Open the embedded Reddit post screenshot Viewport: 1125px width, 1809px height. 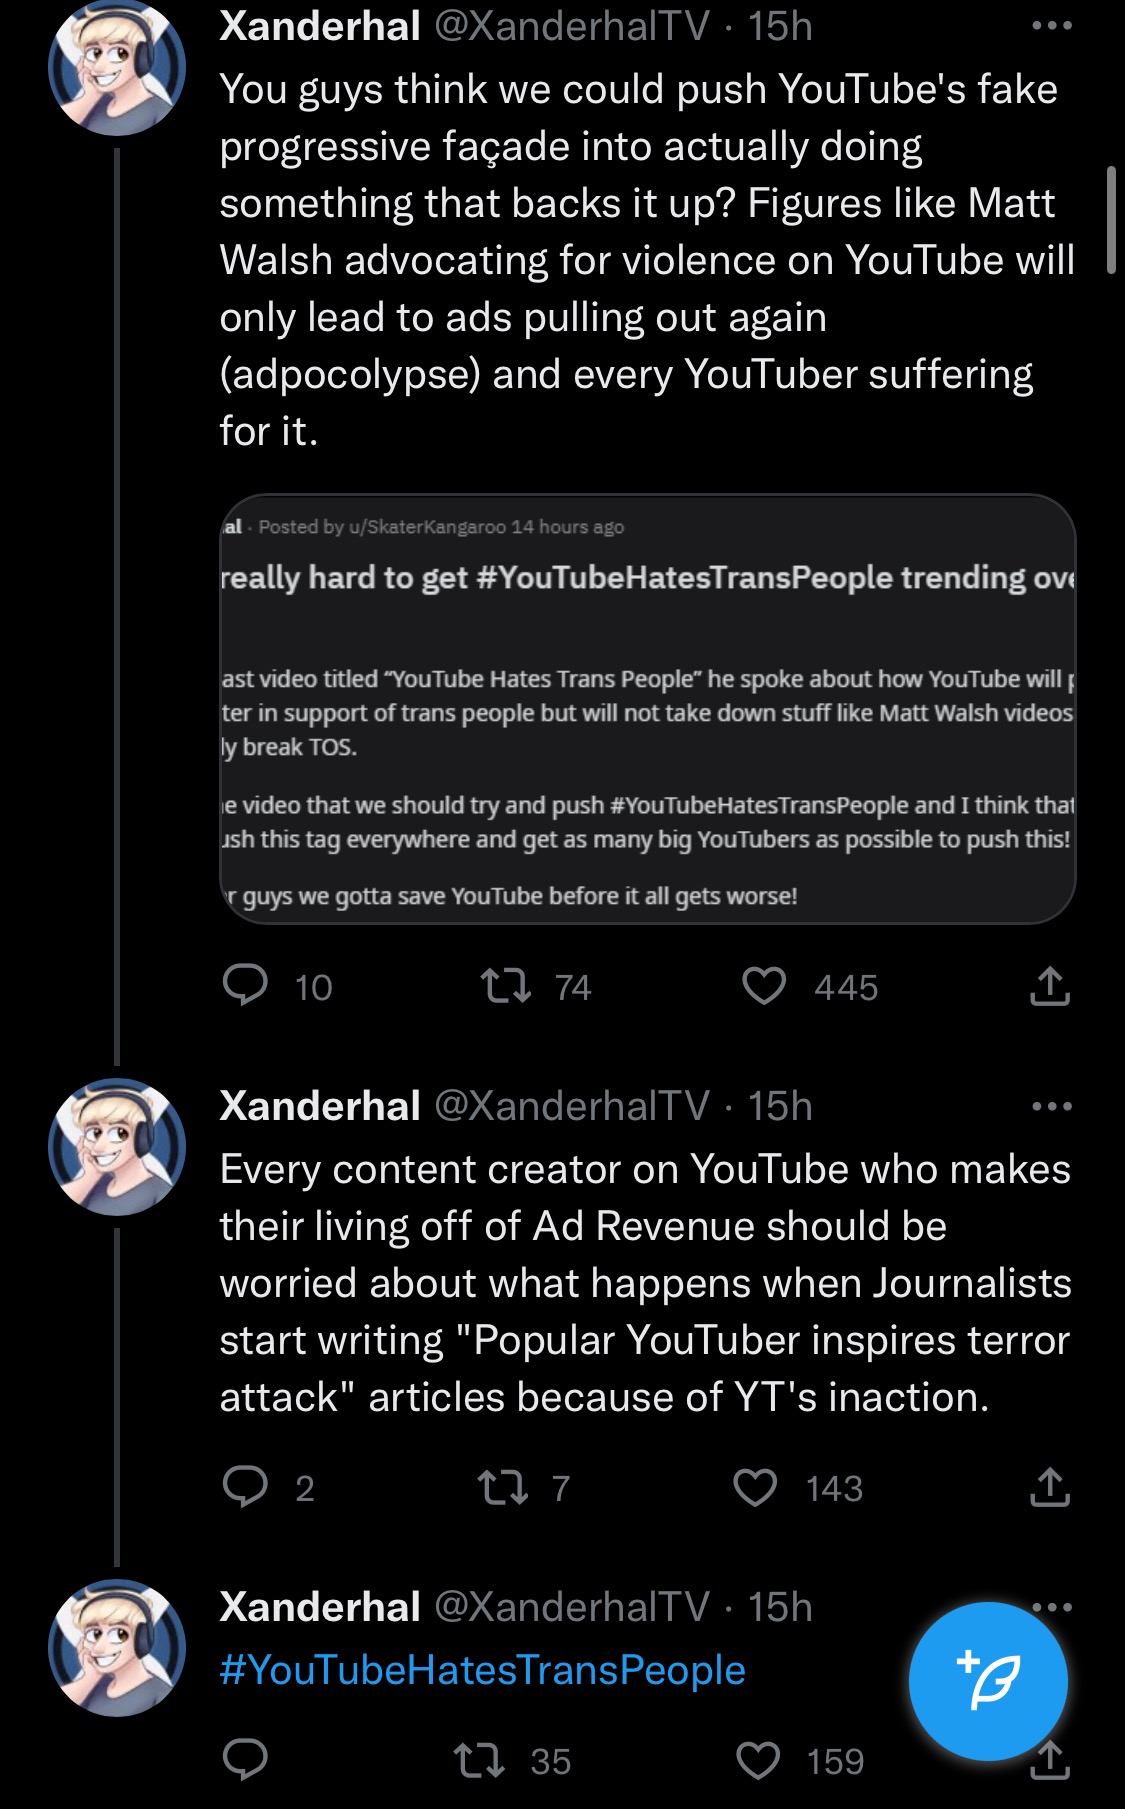[x=647, y=709]
